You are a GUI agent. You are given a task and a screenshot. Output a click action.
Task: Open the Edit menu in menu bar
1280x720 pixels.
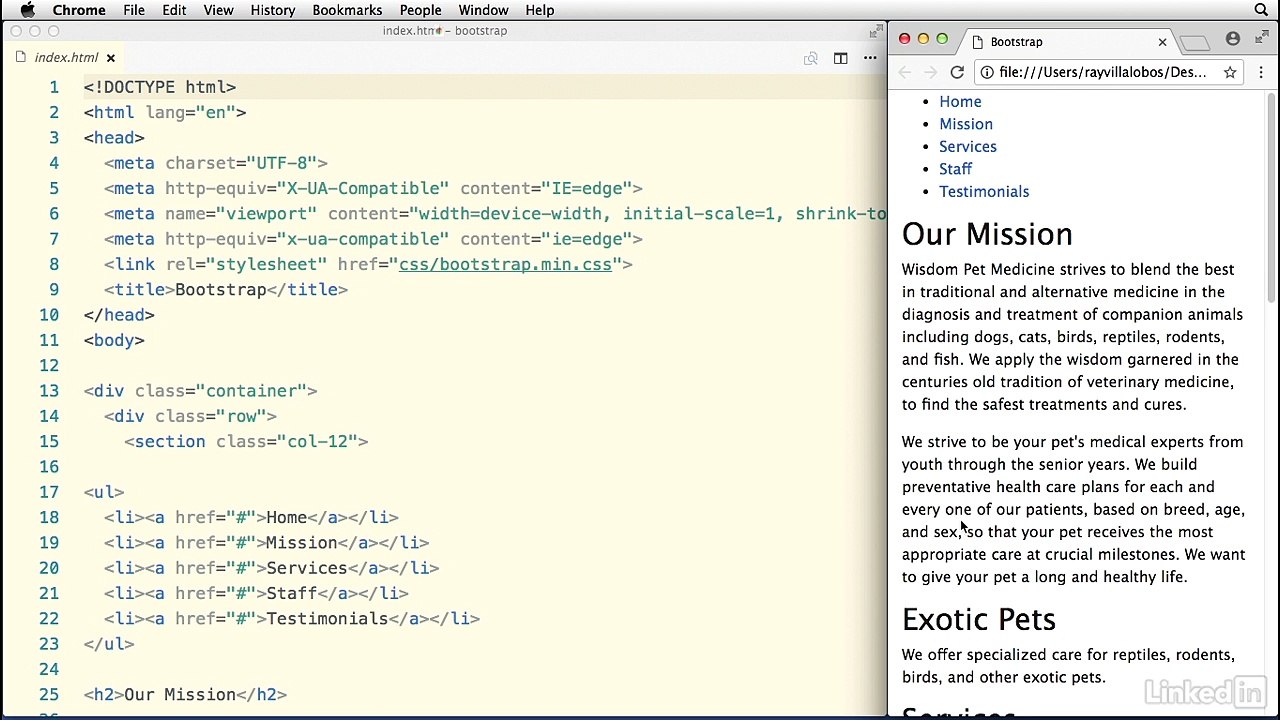tap(174, 10)
